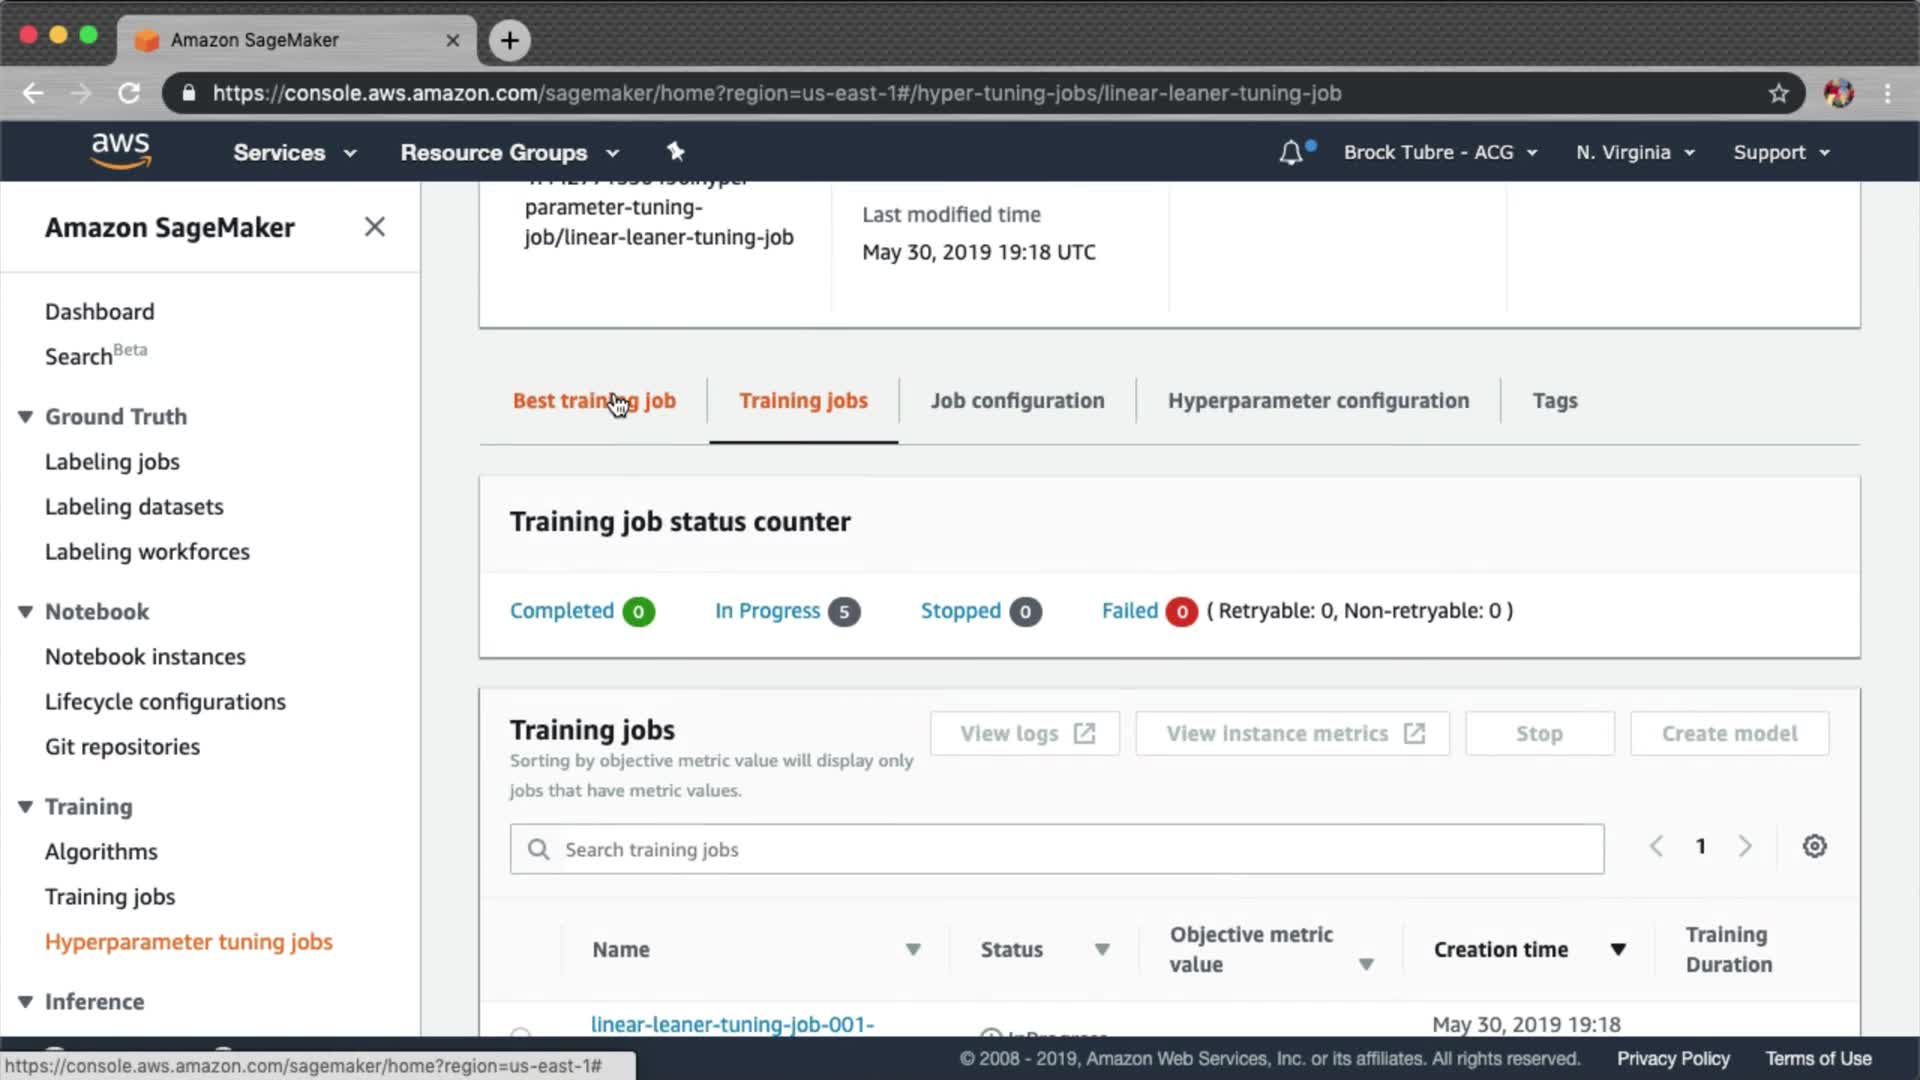
Task: Sort training jobs by Creation time arrow
Action: click(1617, 950)
